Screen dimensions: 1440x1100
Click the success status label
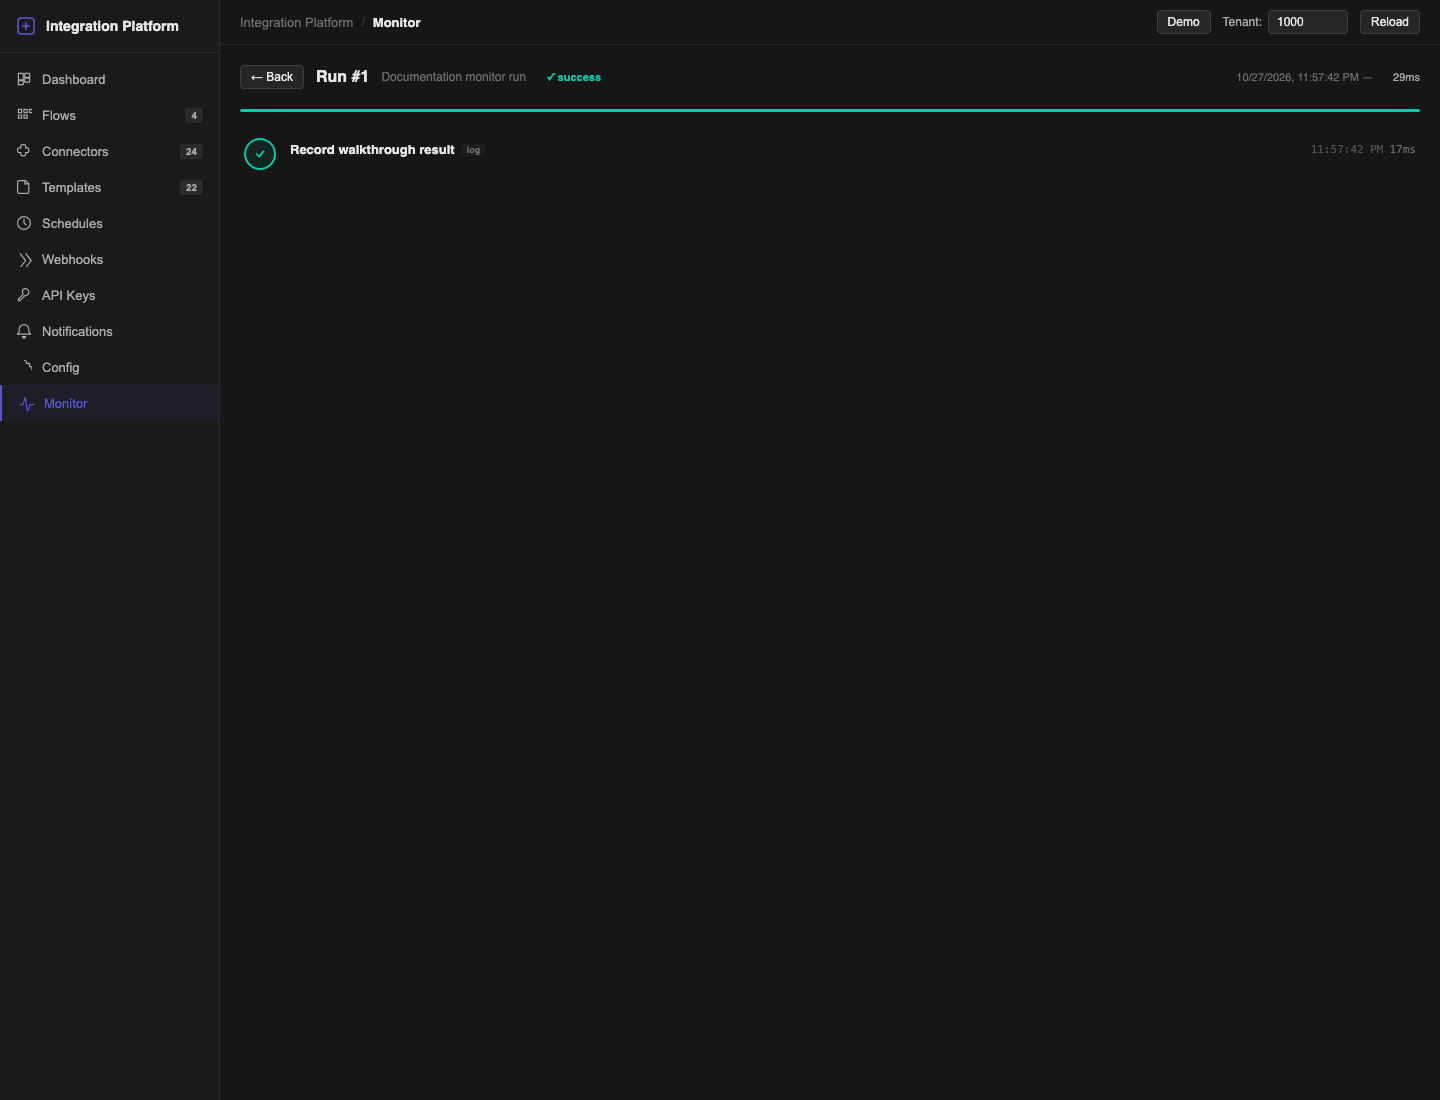(x=574, y=77)
